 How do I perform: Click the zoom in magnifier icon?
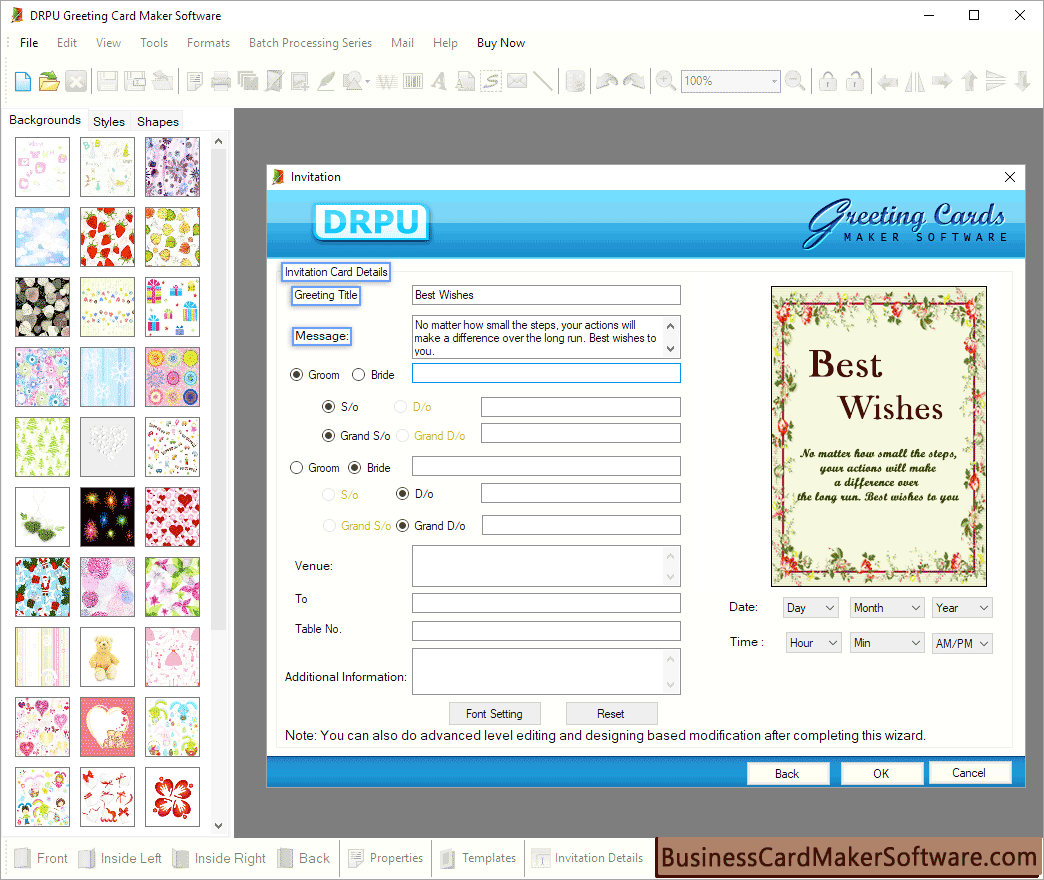665,81
